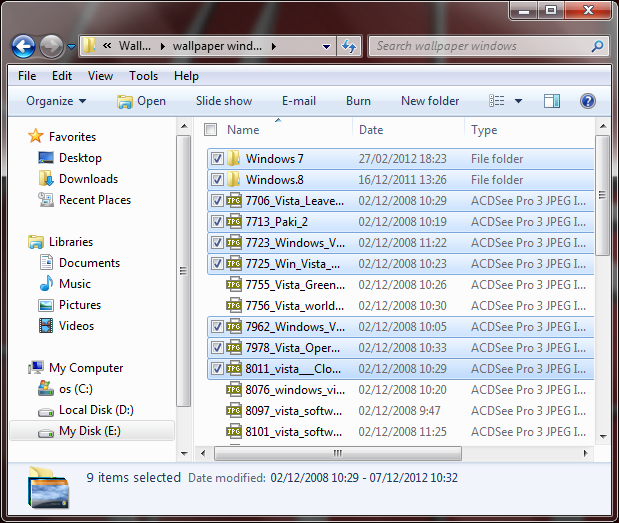Open the Tools menu
This screenshot has width=619, height=523.
pos(143,75)
